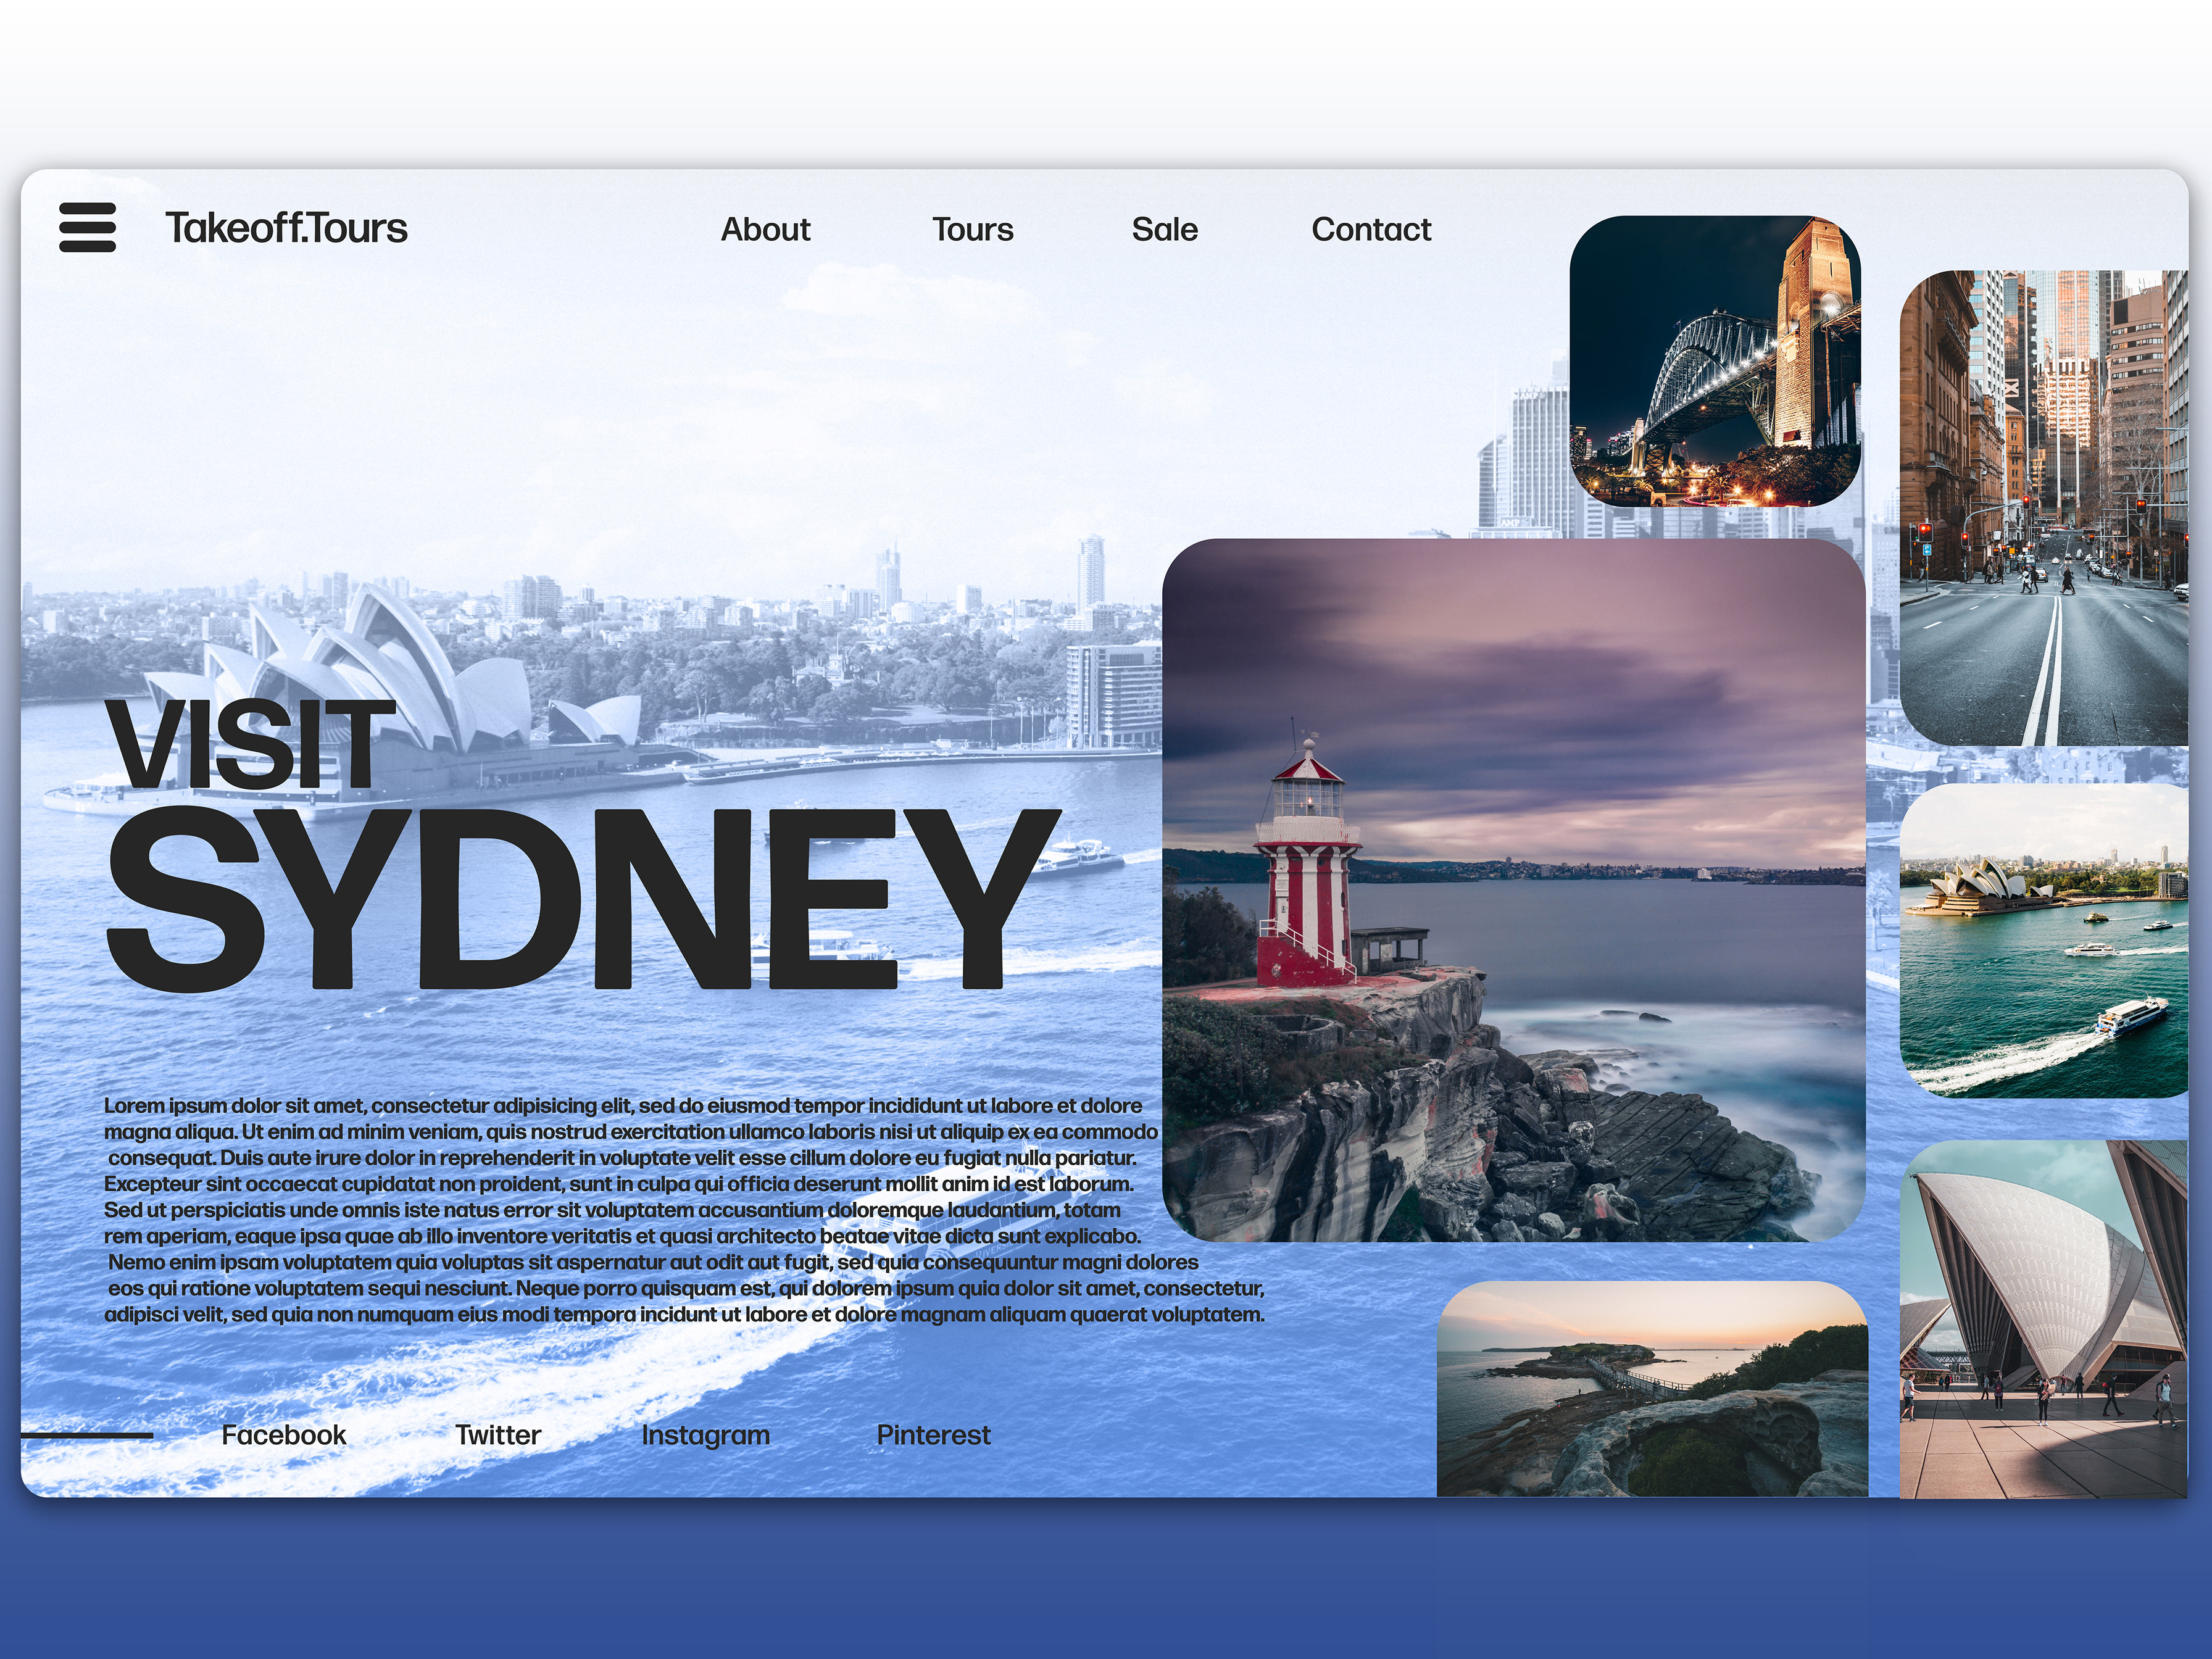This screenshot has width=2212, height=1659.
Task: Open the Twitter link
Action: pyautogui.click(x=498, y=1435)
